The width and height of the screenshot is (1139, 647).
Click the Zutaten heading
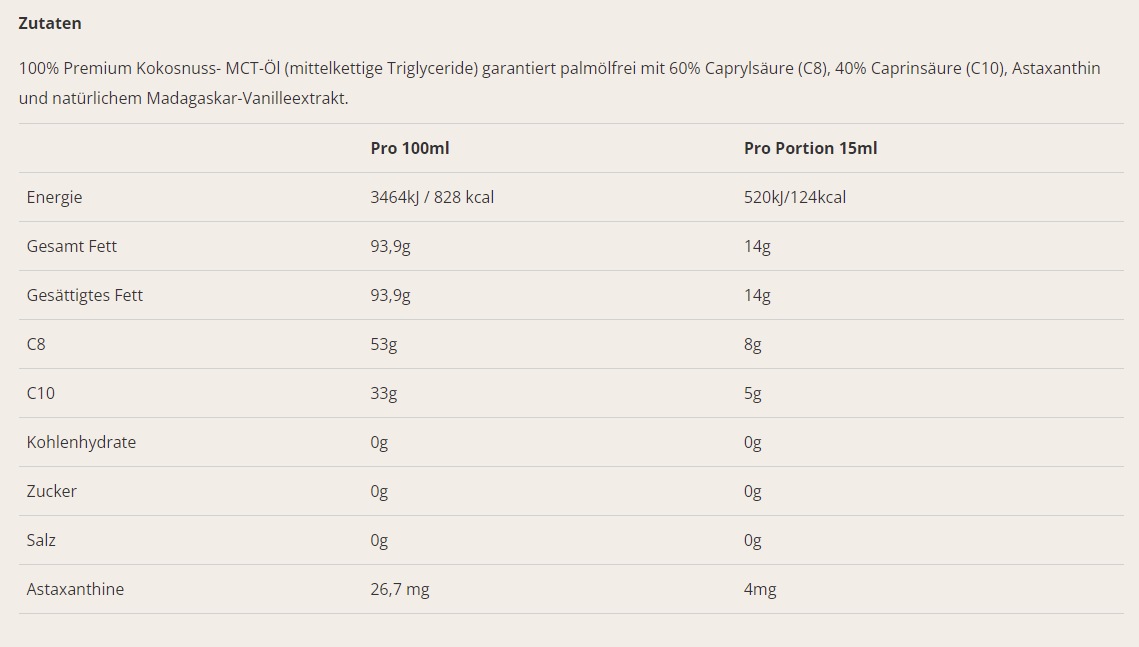49,23
